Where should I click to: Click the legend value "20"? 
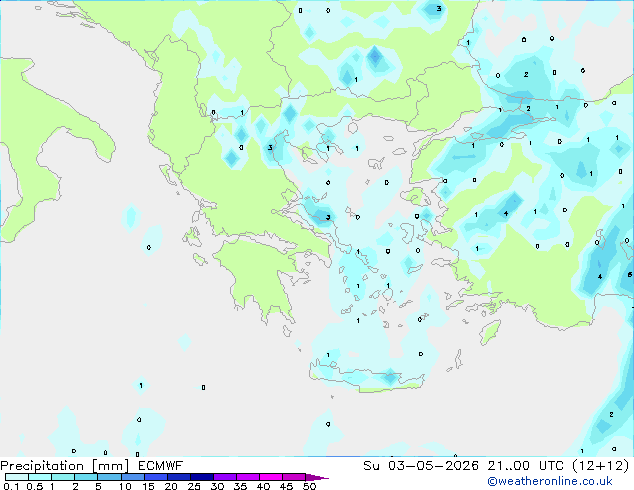(171, 486)
